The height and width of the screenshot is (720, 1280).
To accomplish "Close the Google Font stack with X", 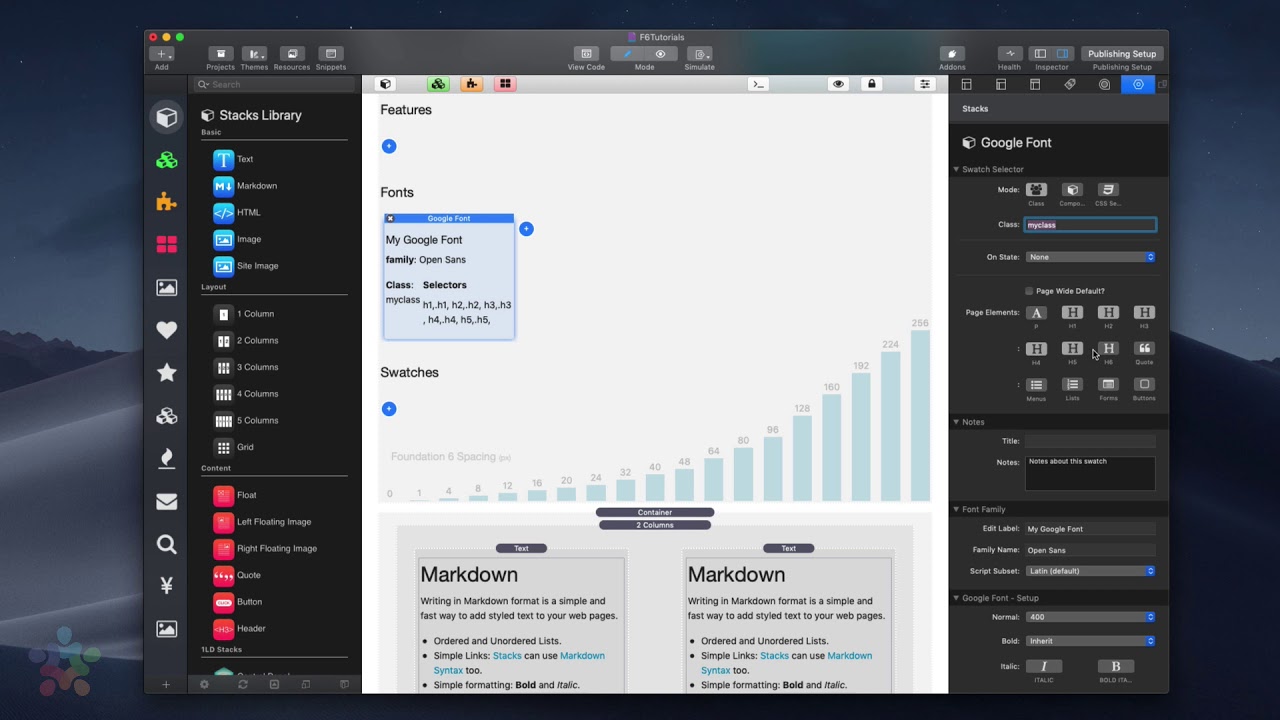I will tap(390, 218).
